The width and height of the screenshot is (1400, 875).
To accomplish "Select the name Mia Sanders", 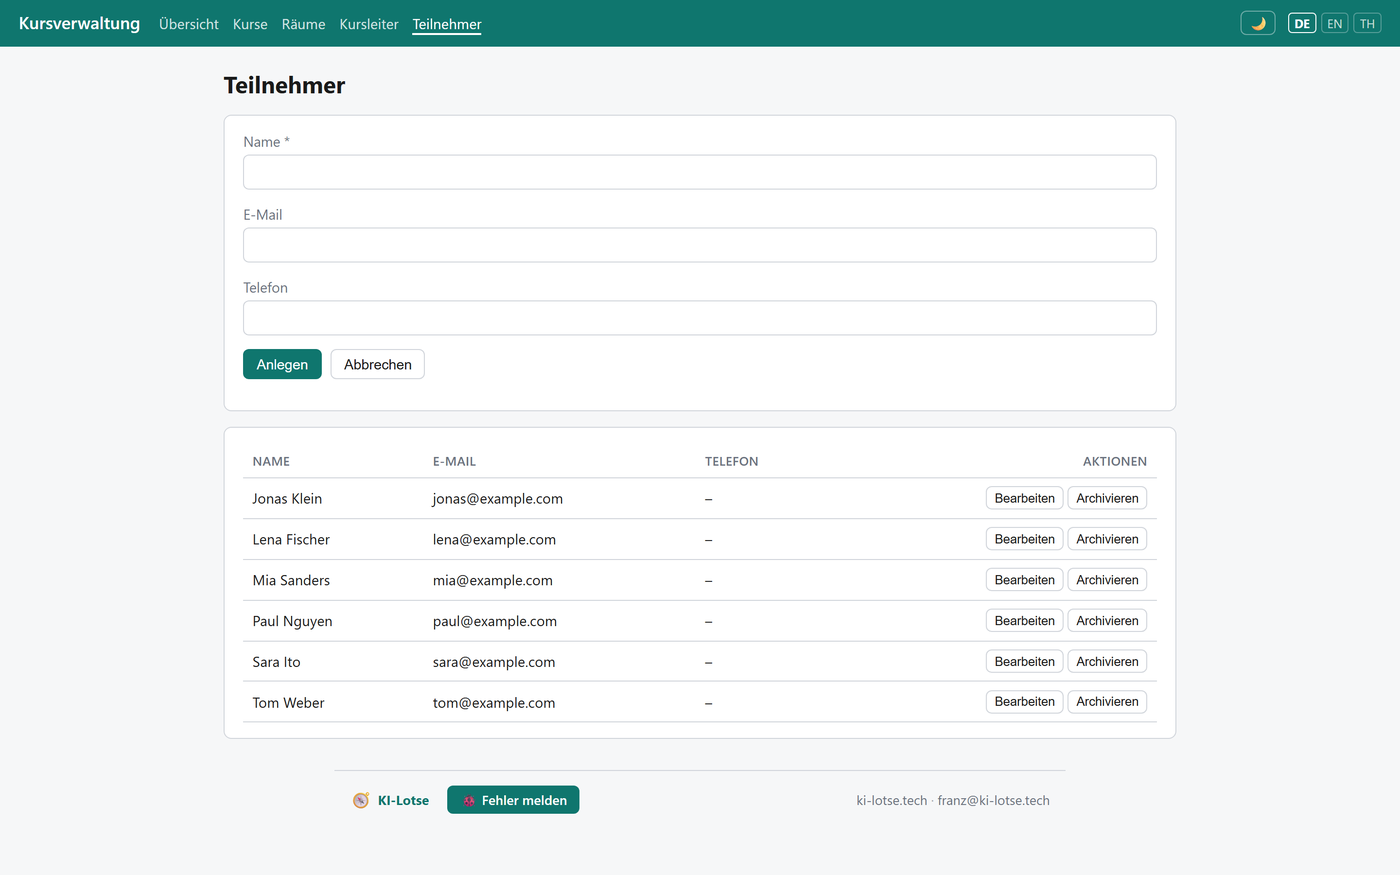I will pos(291,581).
